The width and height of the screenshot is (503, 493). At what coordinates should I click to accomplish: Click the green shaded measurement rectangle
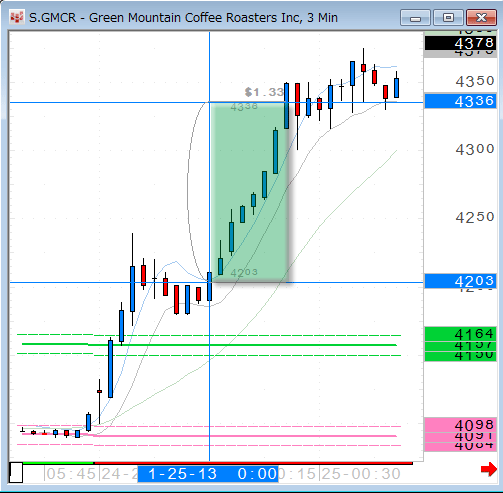[x=249, y=192]
